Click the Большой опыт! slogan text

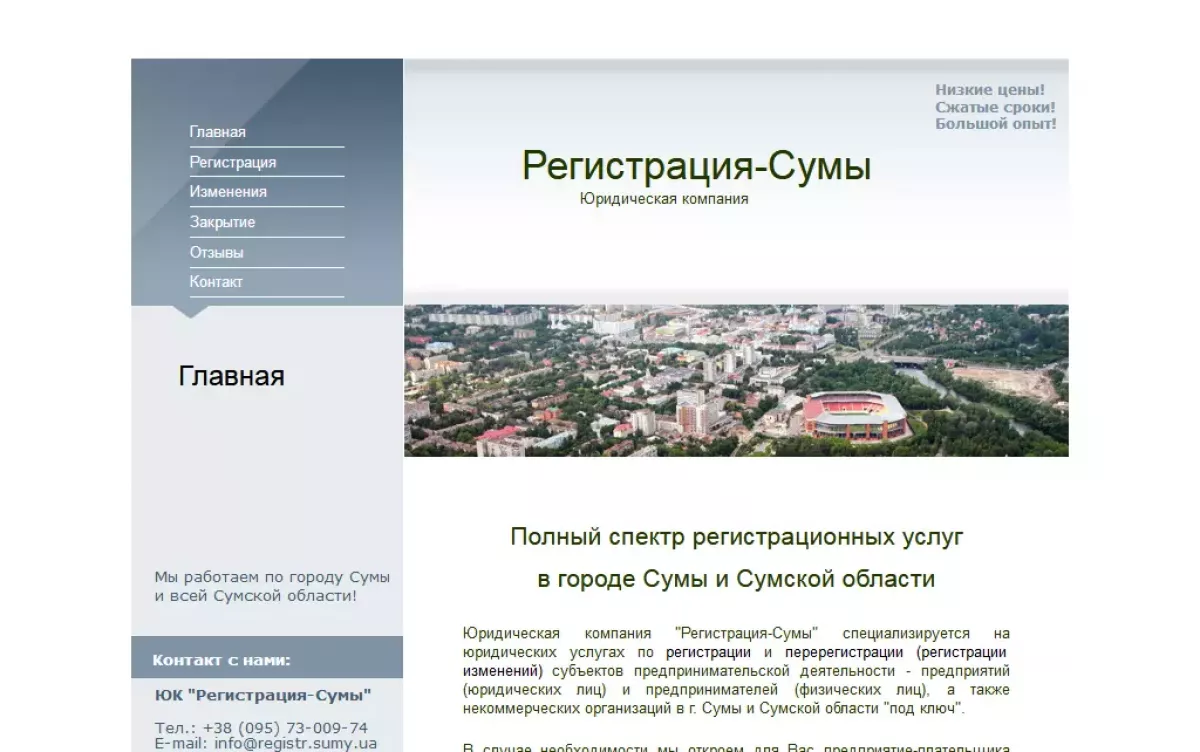pos(996,124)
